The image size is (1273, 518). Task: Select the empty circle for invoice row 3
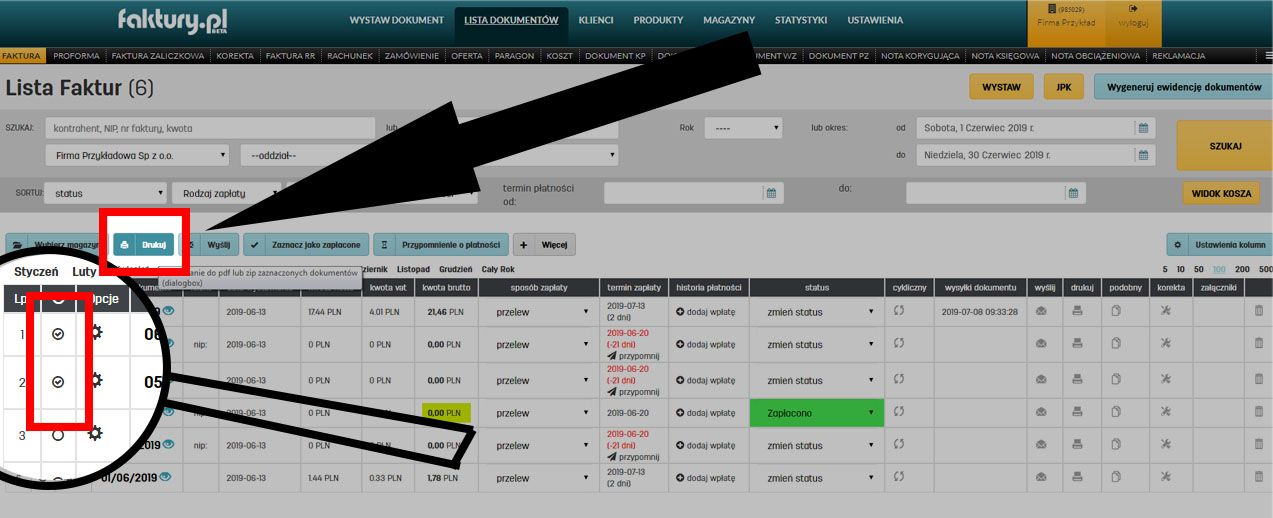(58, 434)
